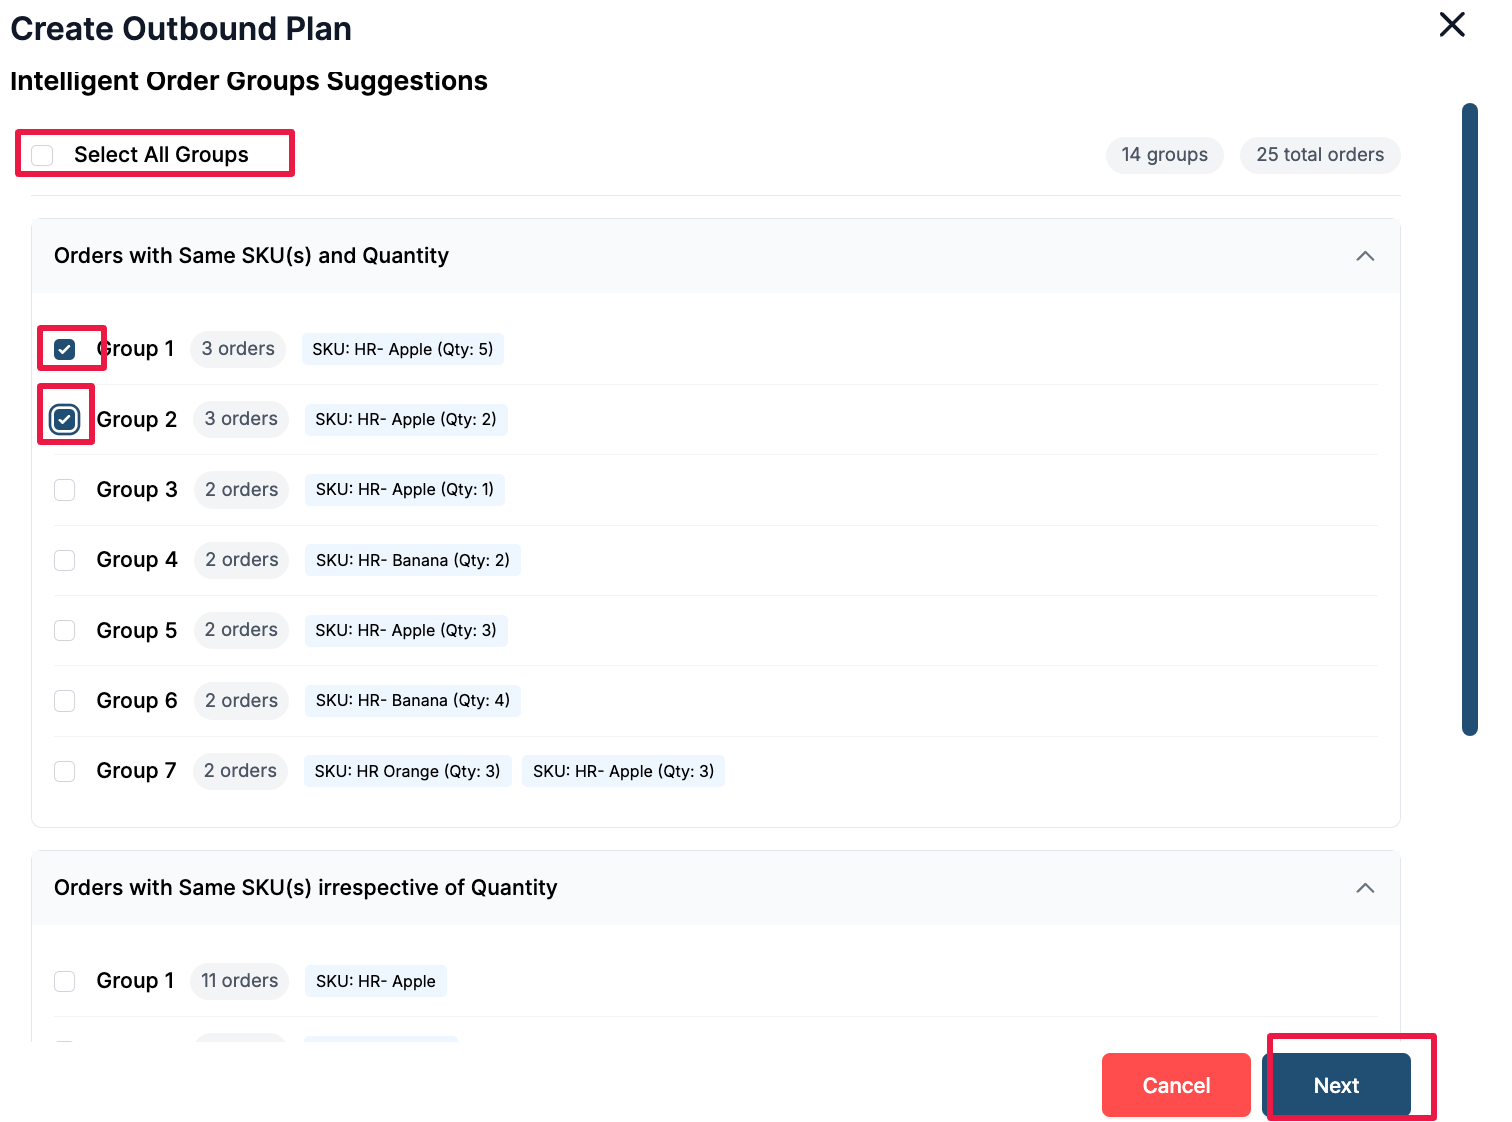This screenshot has height=1122, width=1512.
Task: Select the Group 3 checkbox
Action: pyautogui.click(x=65, y=490)
